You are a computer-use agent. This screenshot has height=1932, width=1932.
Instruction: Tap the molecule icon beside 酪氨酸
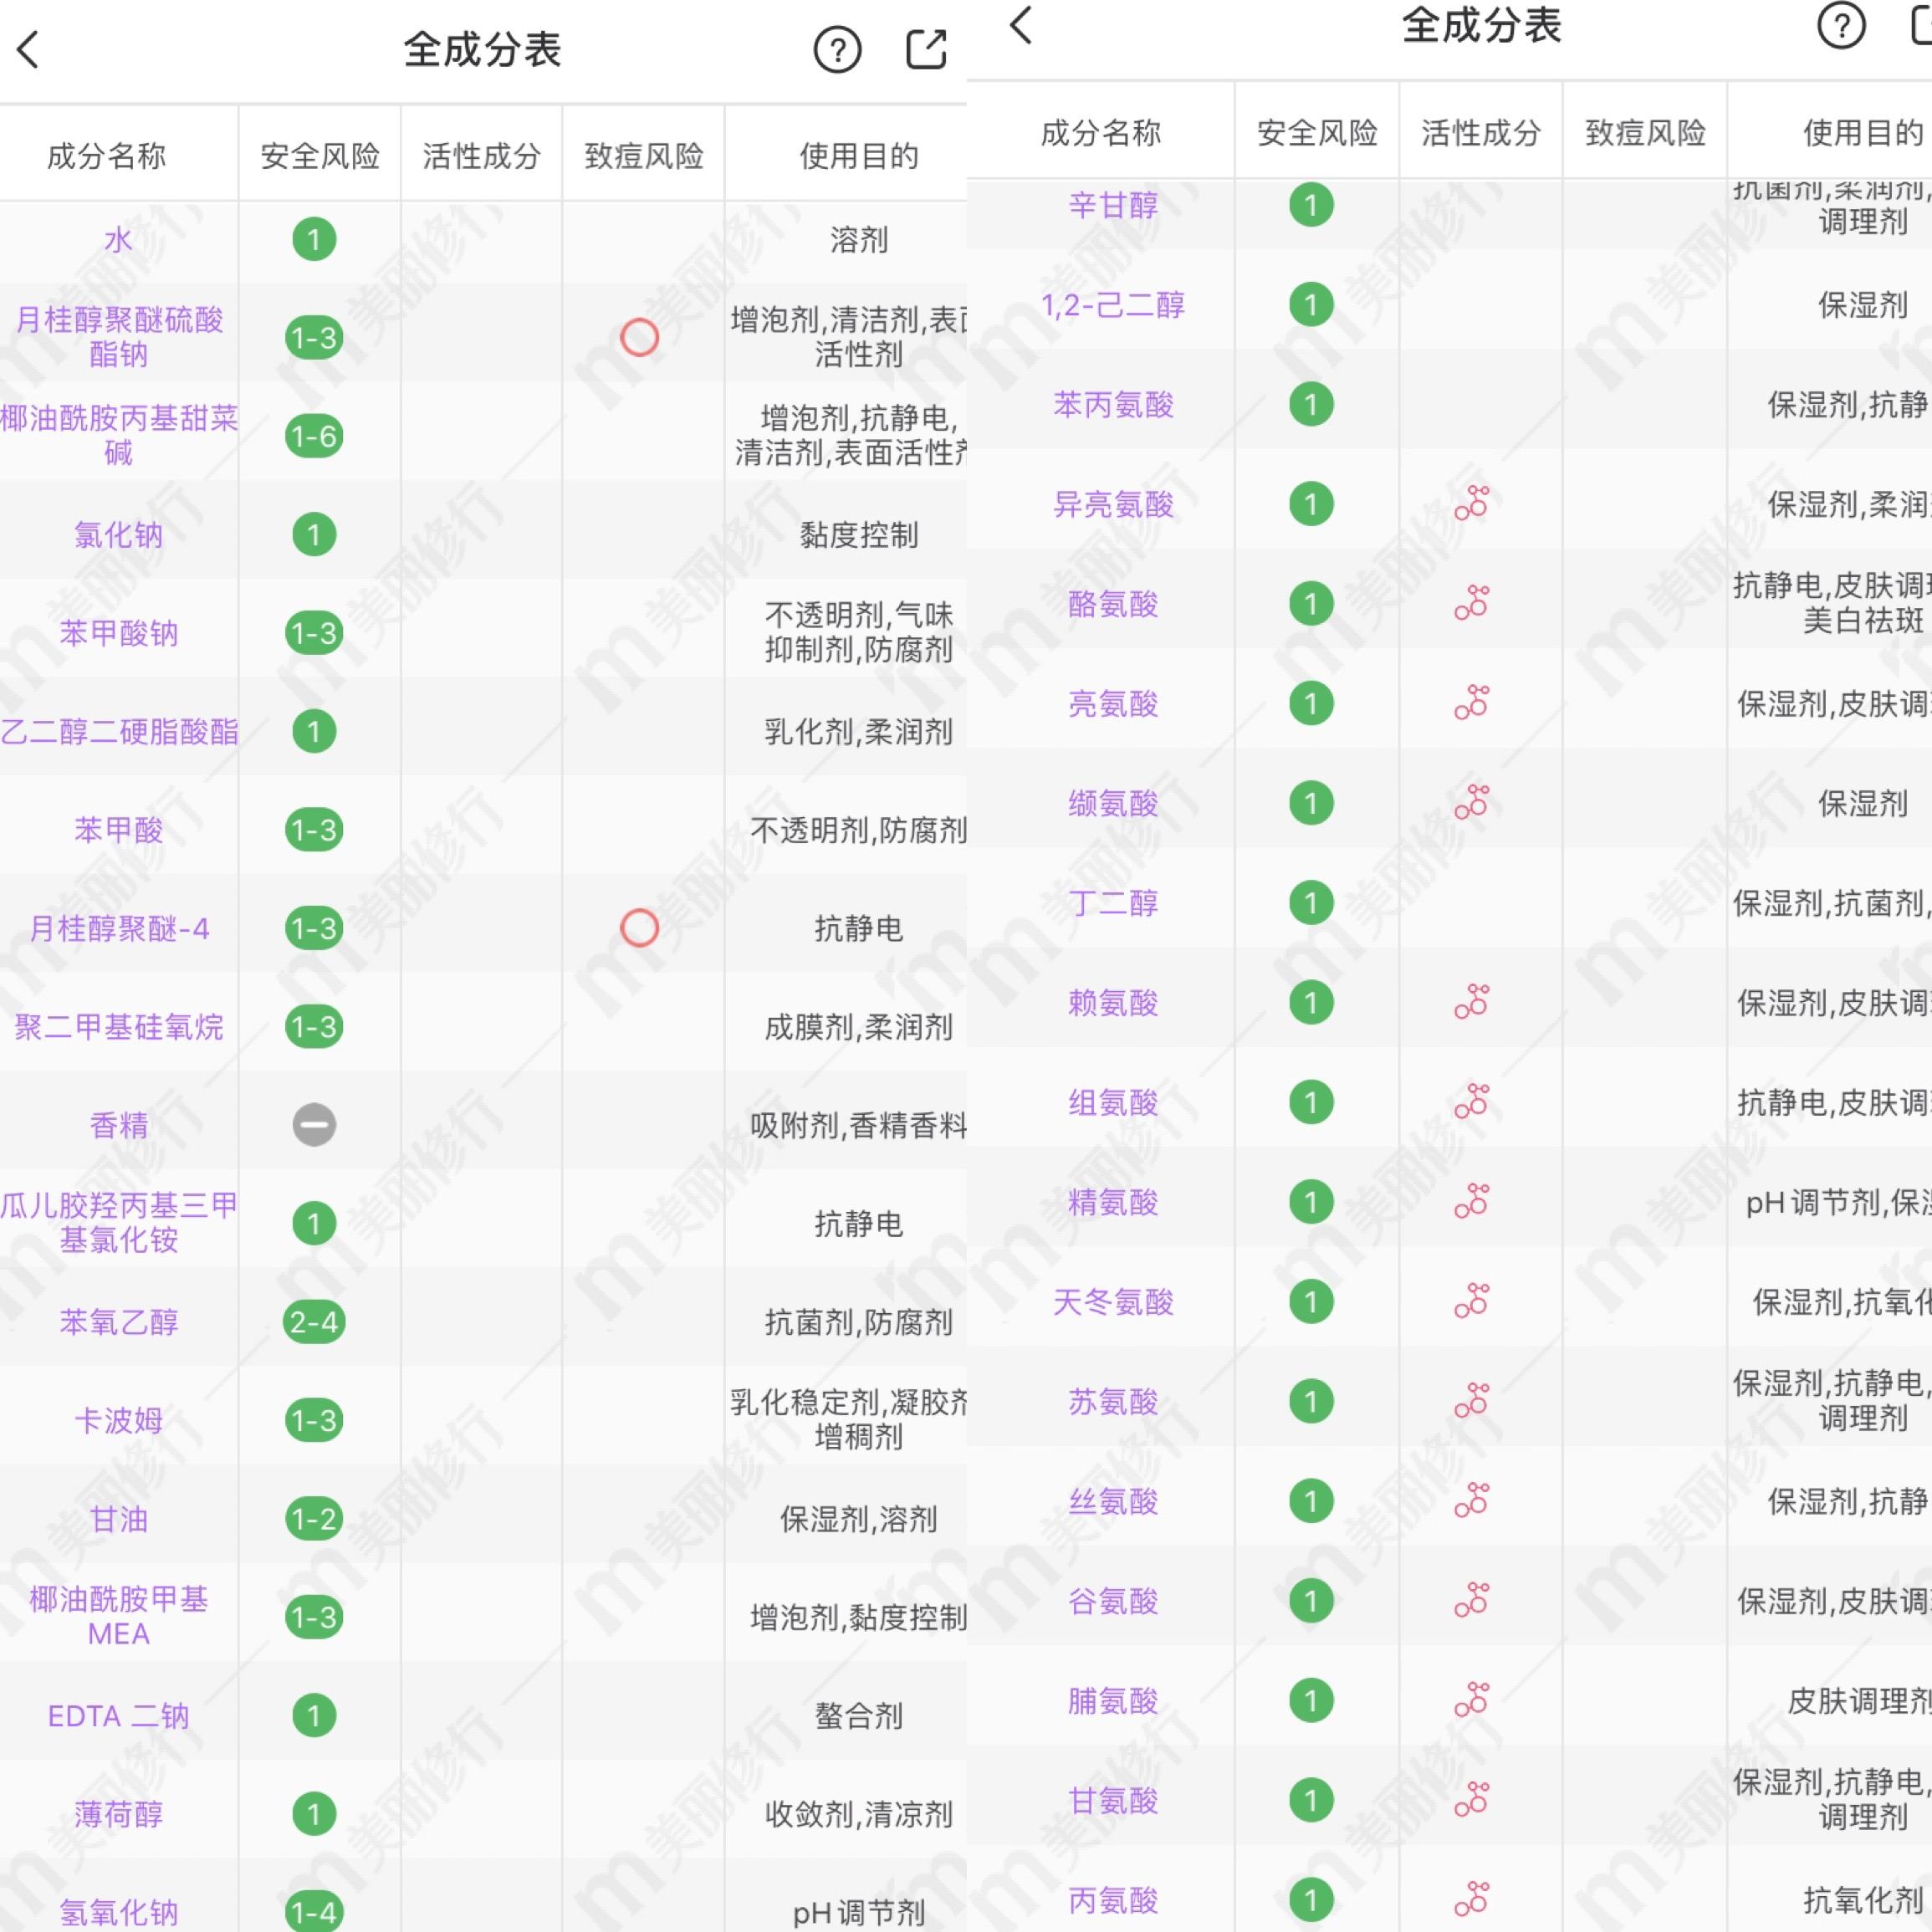tap(1472, 603)
